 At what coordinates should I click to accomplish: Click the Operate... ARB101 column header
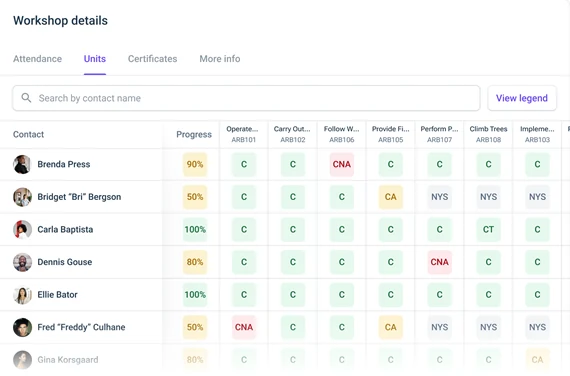[x=244, y=134]
